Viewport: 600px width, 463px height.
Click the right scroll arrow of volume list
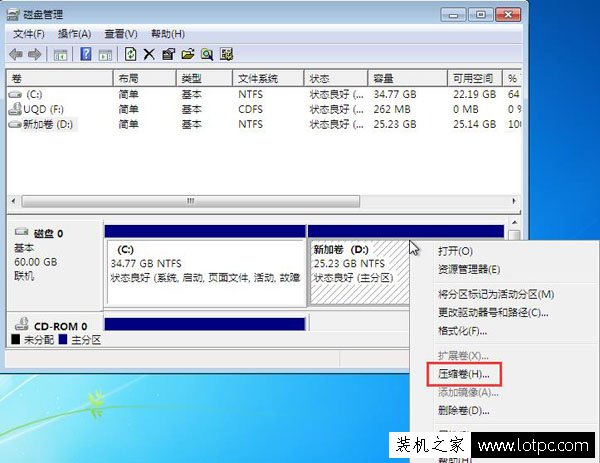point(514,201)
